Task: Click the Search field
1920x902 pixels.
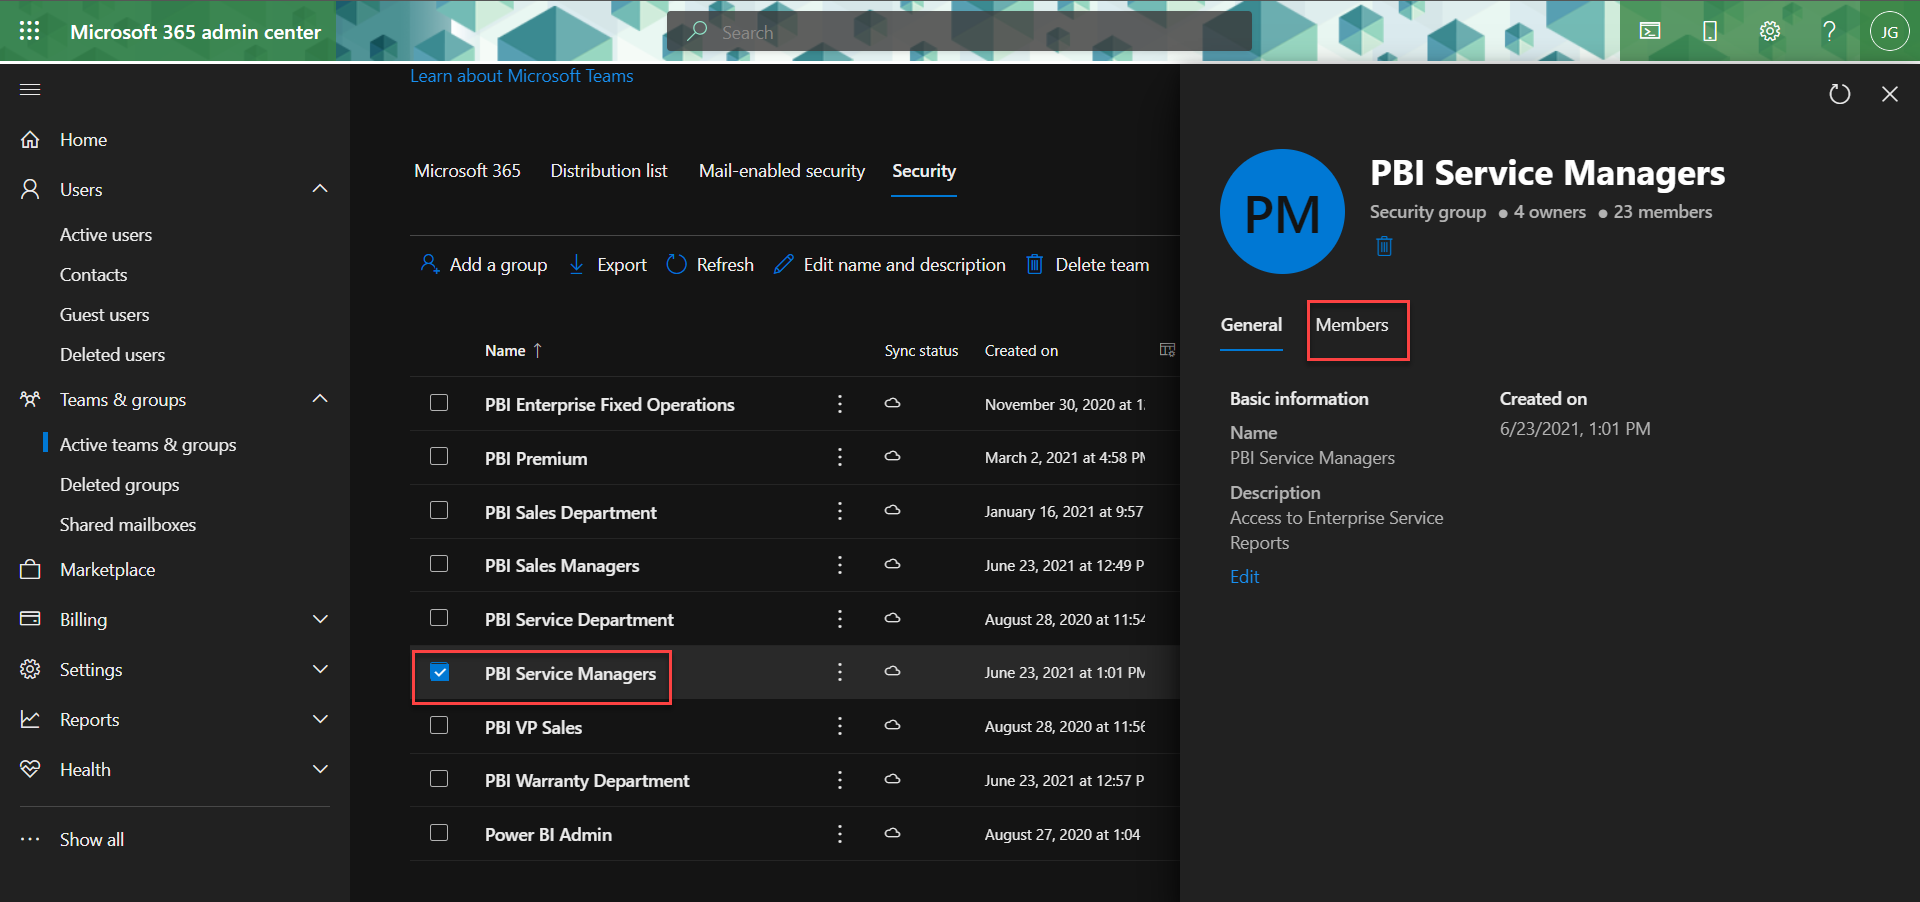Action: (960, 31)
